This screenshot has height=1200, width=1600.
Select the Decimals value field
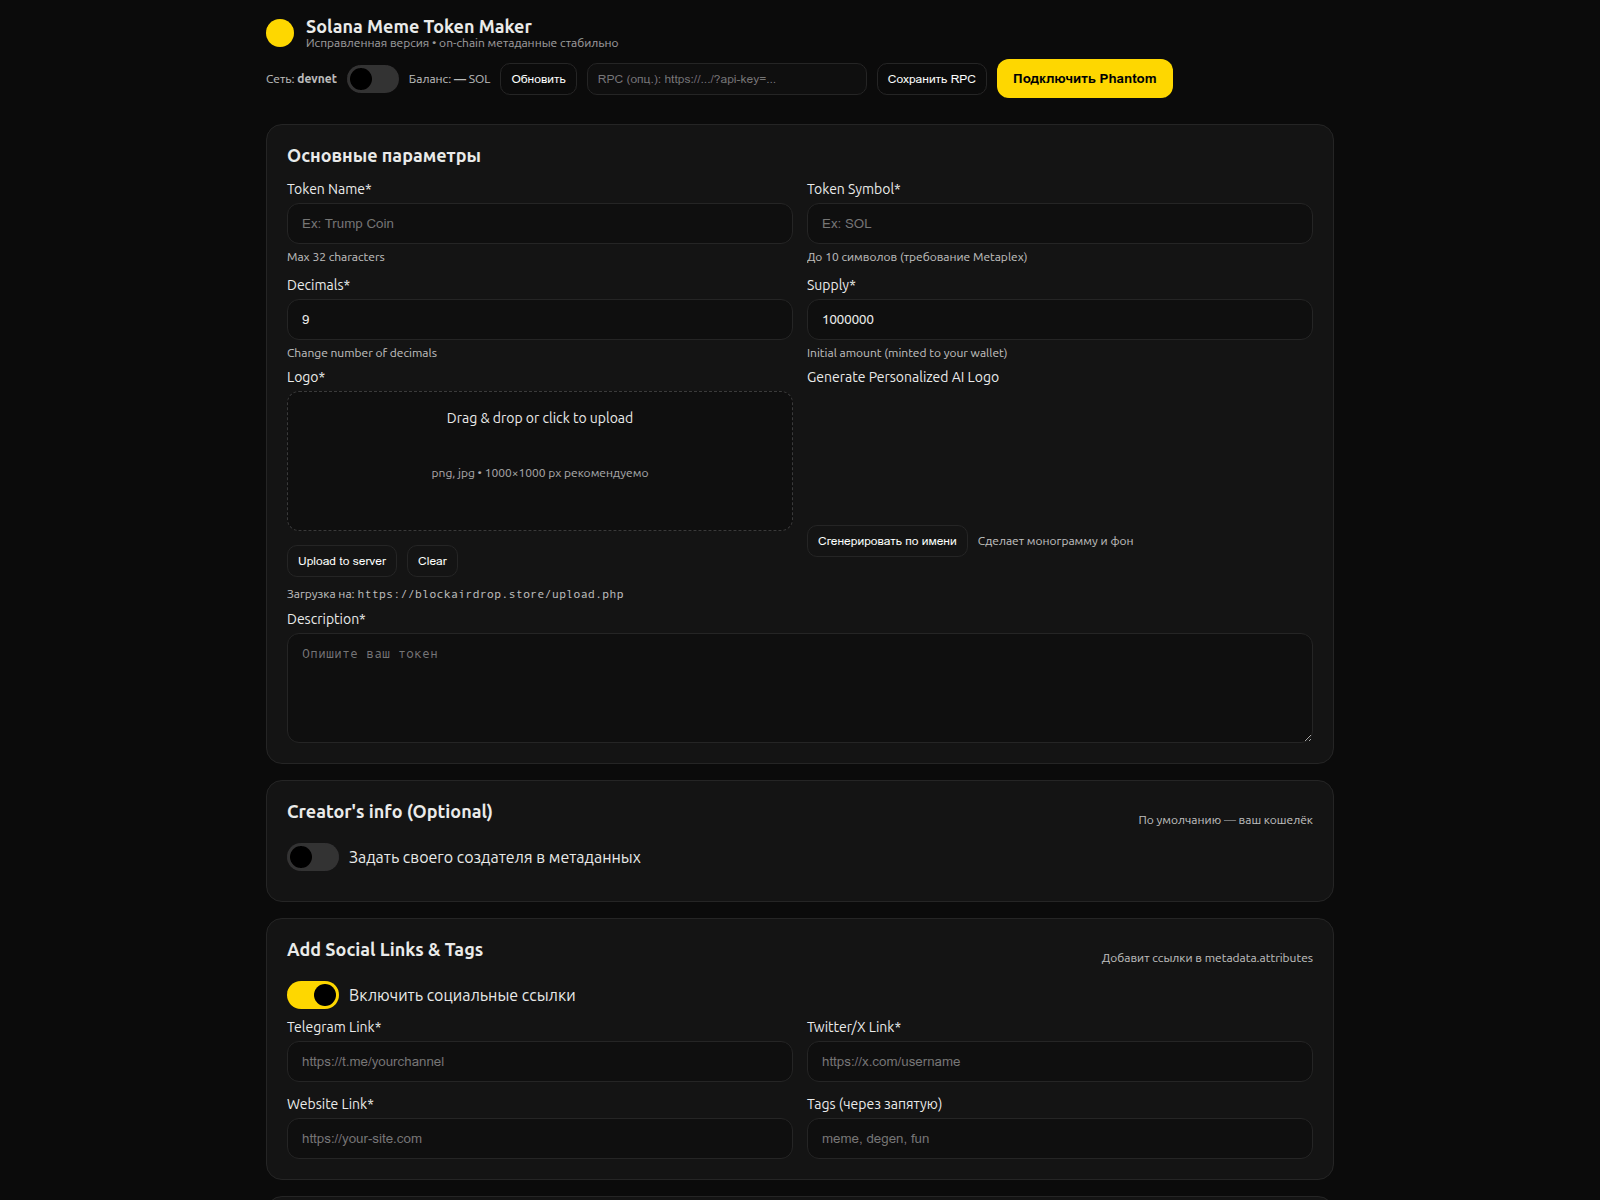pyautogui.click(x=539, y=319)
